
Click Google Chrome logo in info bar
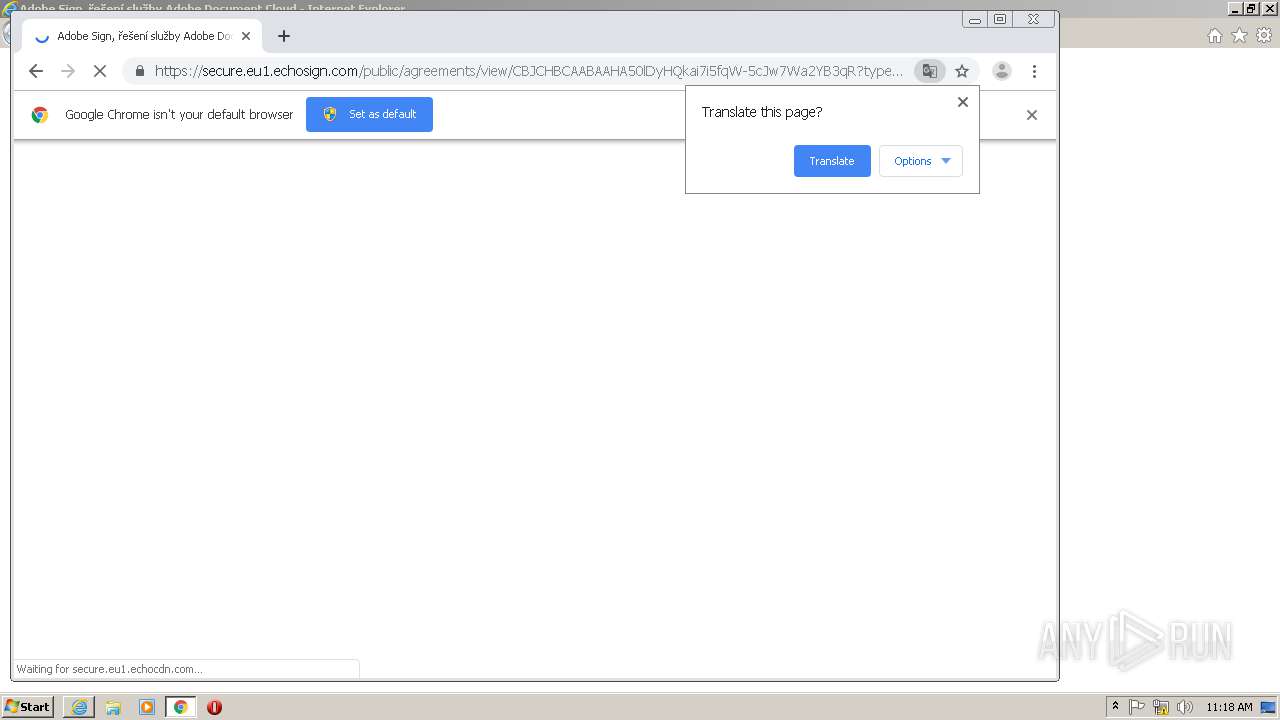click(40, 115)
